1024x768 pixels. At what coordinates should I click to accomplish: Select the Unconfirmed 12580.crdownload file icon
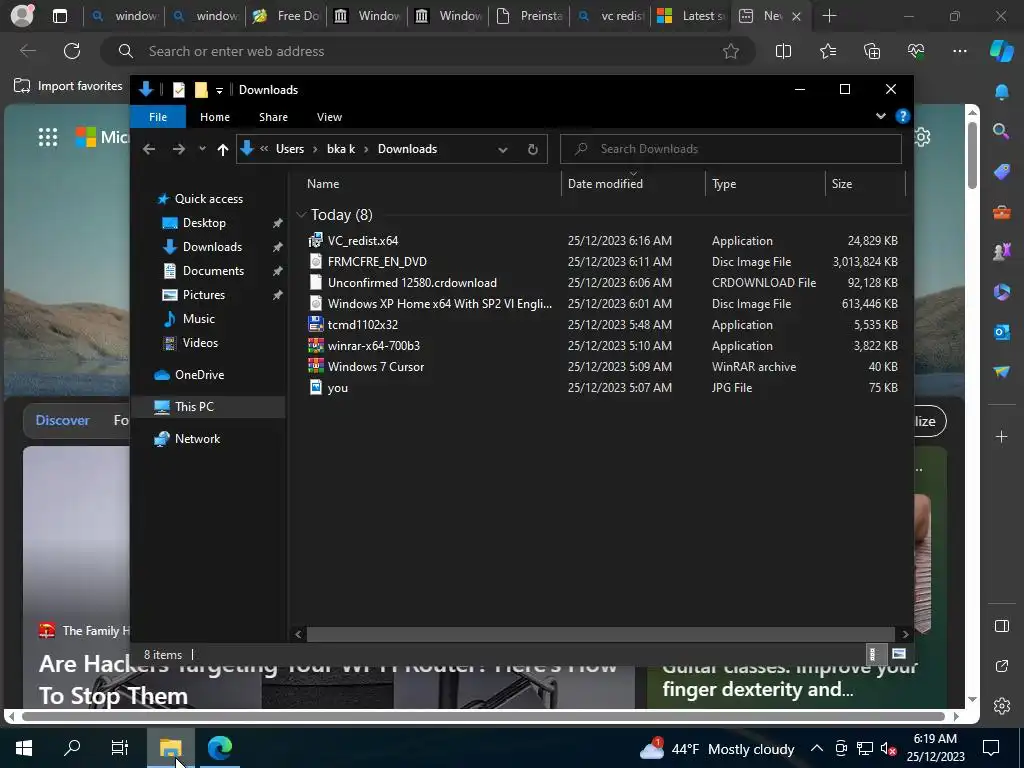pyautogui.click(x=316, y=283)
